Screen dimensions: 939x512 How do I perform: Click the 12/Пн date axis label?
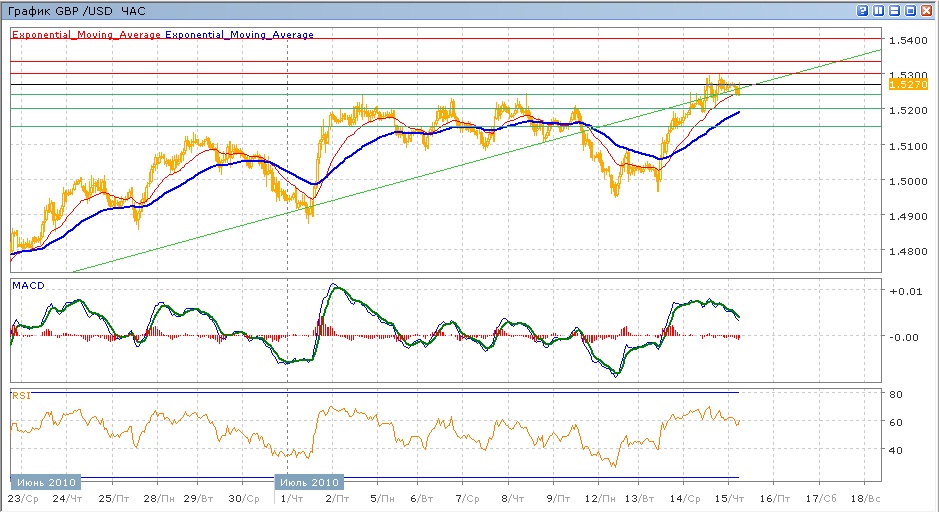coord(599,497)
